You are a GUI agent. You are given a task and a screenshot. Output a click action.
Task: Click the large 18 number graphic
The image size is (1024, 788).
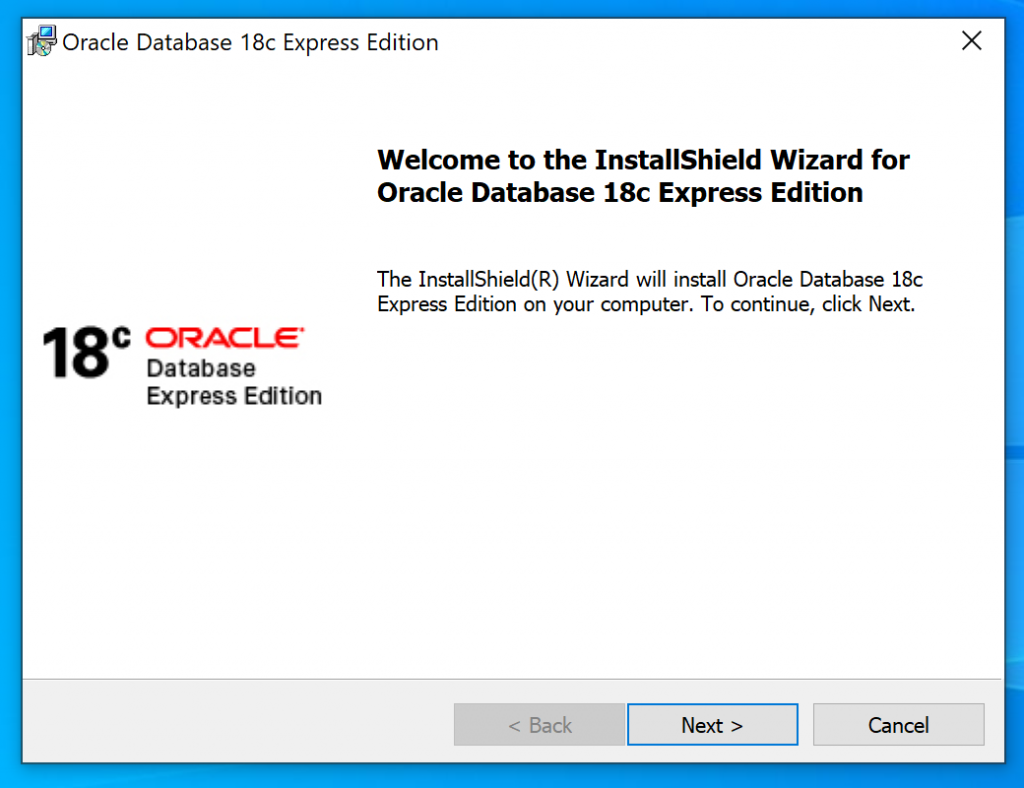point(76,355)
